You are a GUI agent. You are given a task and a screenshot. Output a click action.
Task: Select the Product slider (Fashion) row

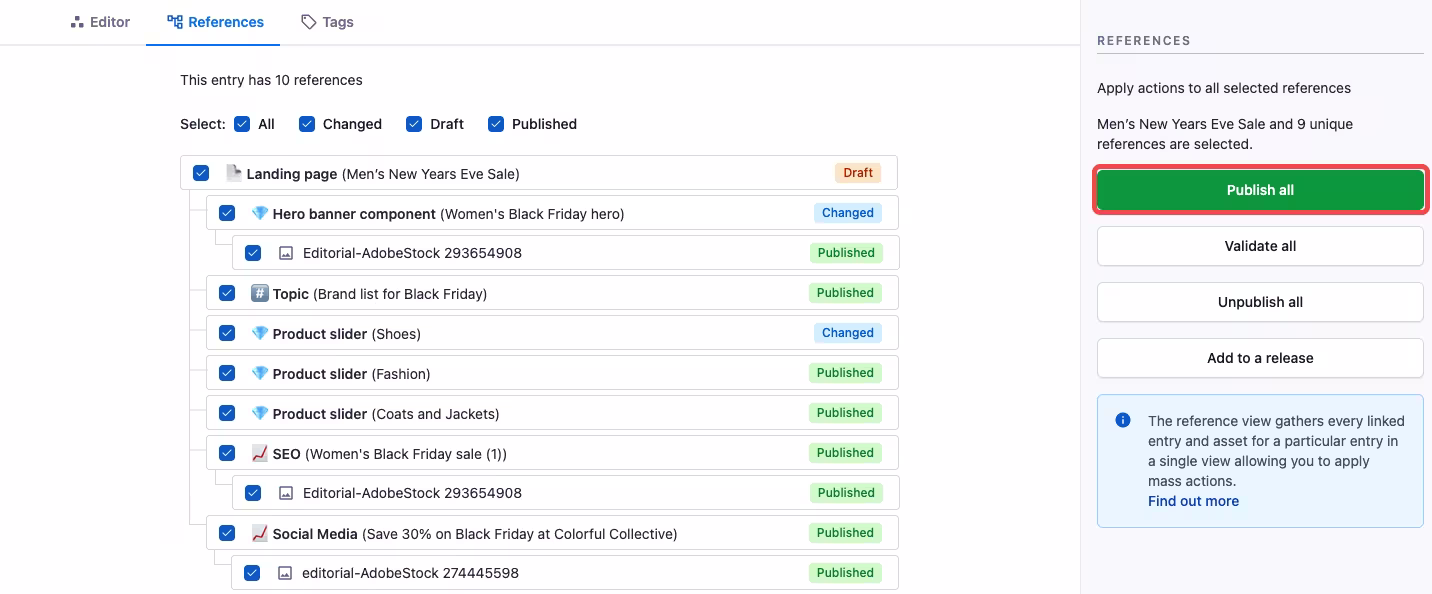[552, 373]
